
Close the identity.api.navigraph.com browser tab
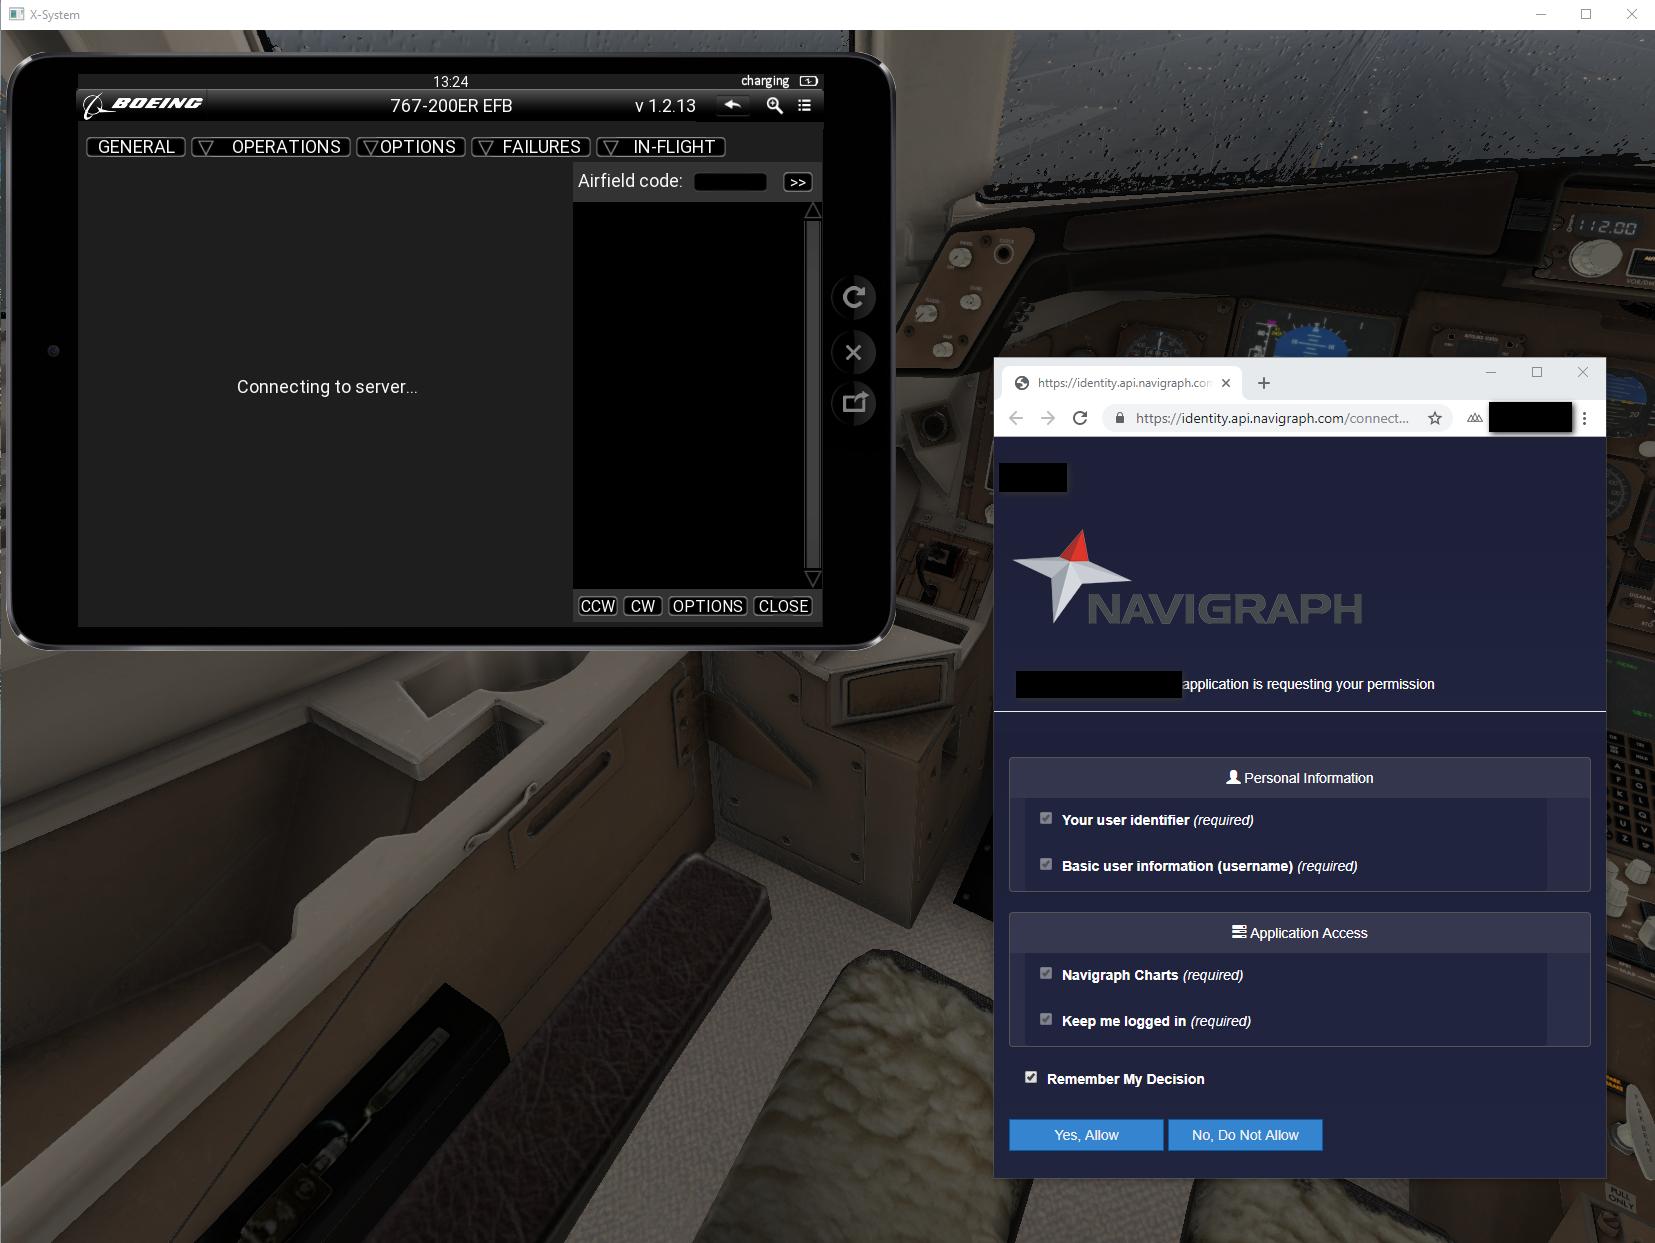pos(1226,383)
